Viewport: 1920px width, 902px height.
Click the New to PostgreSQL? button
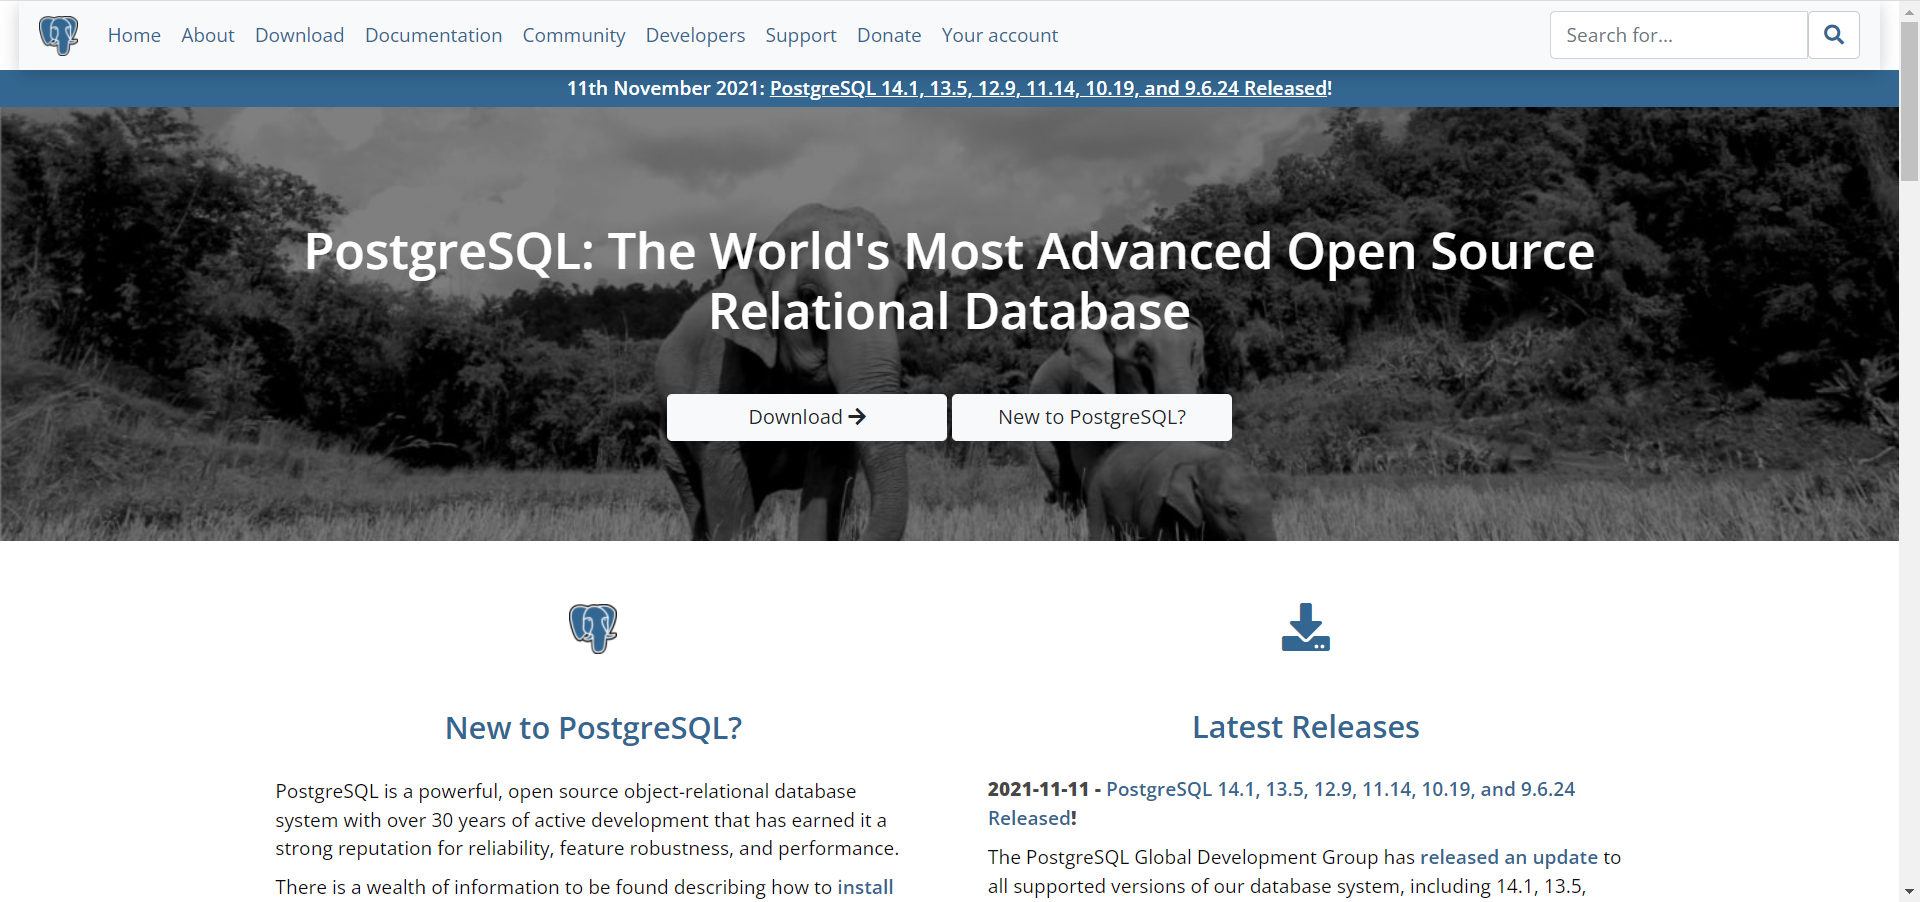(1091, 417)
